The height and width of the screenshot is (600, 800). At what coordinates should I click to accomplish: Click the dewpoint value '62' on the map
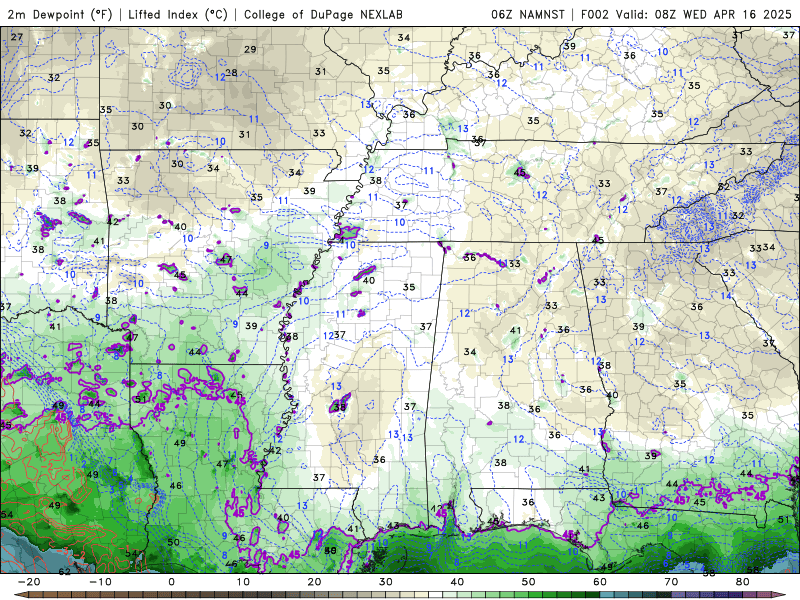click(64, 571)
